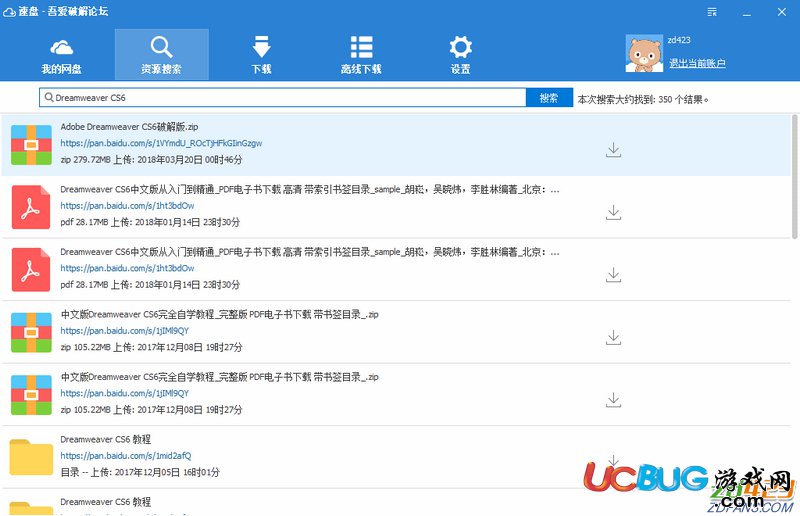Open the 我的网盘 tab

pos(61,55)
